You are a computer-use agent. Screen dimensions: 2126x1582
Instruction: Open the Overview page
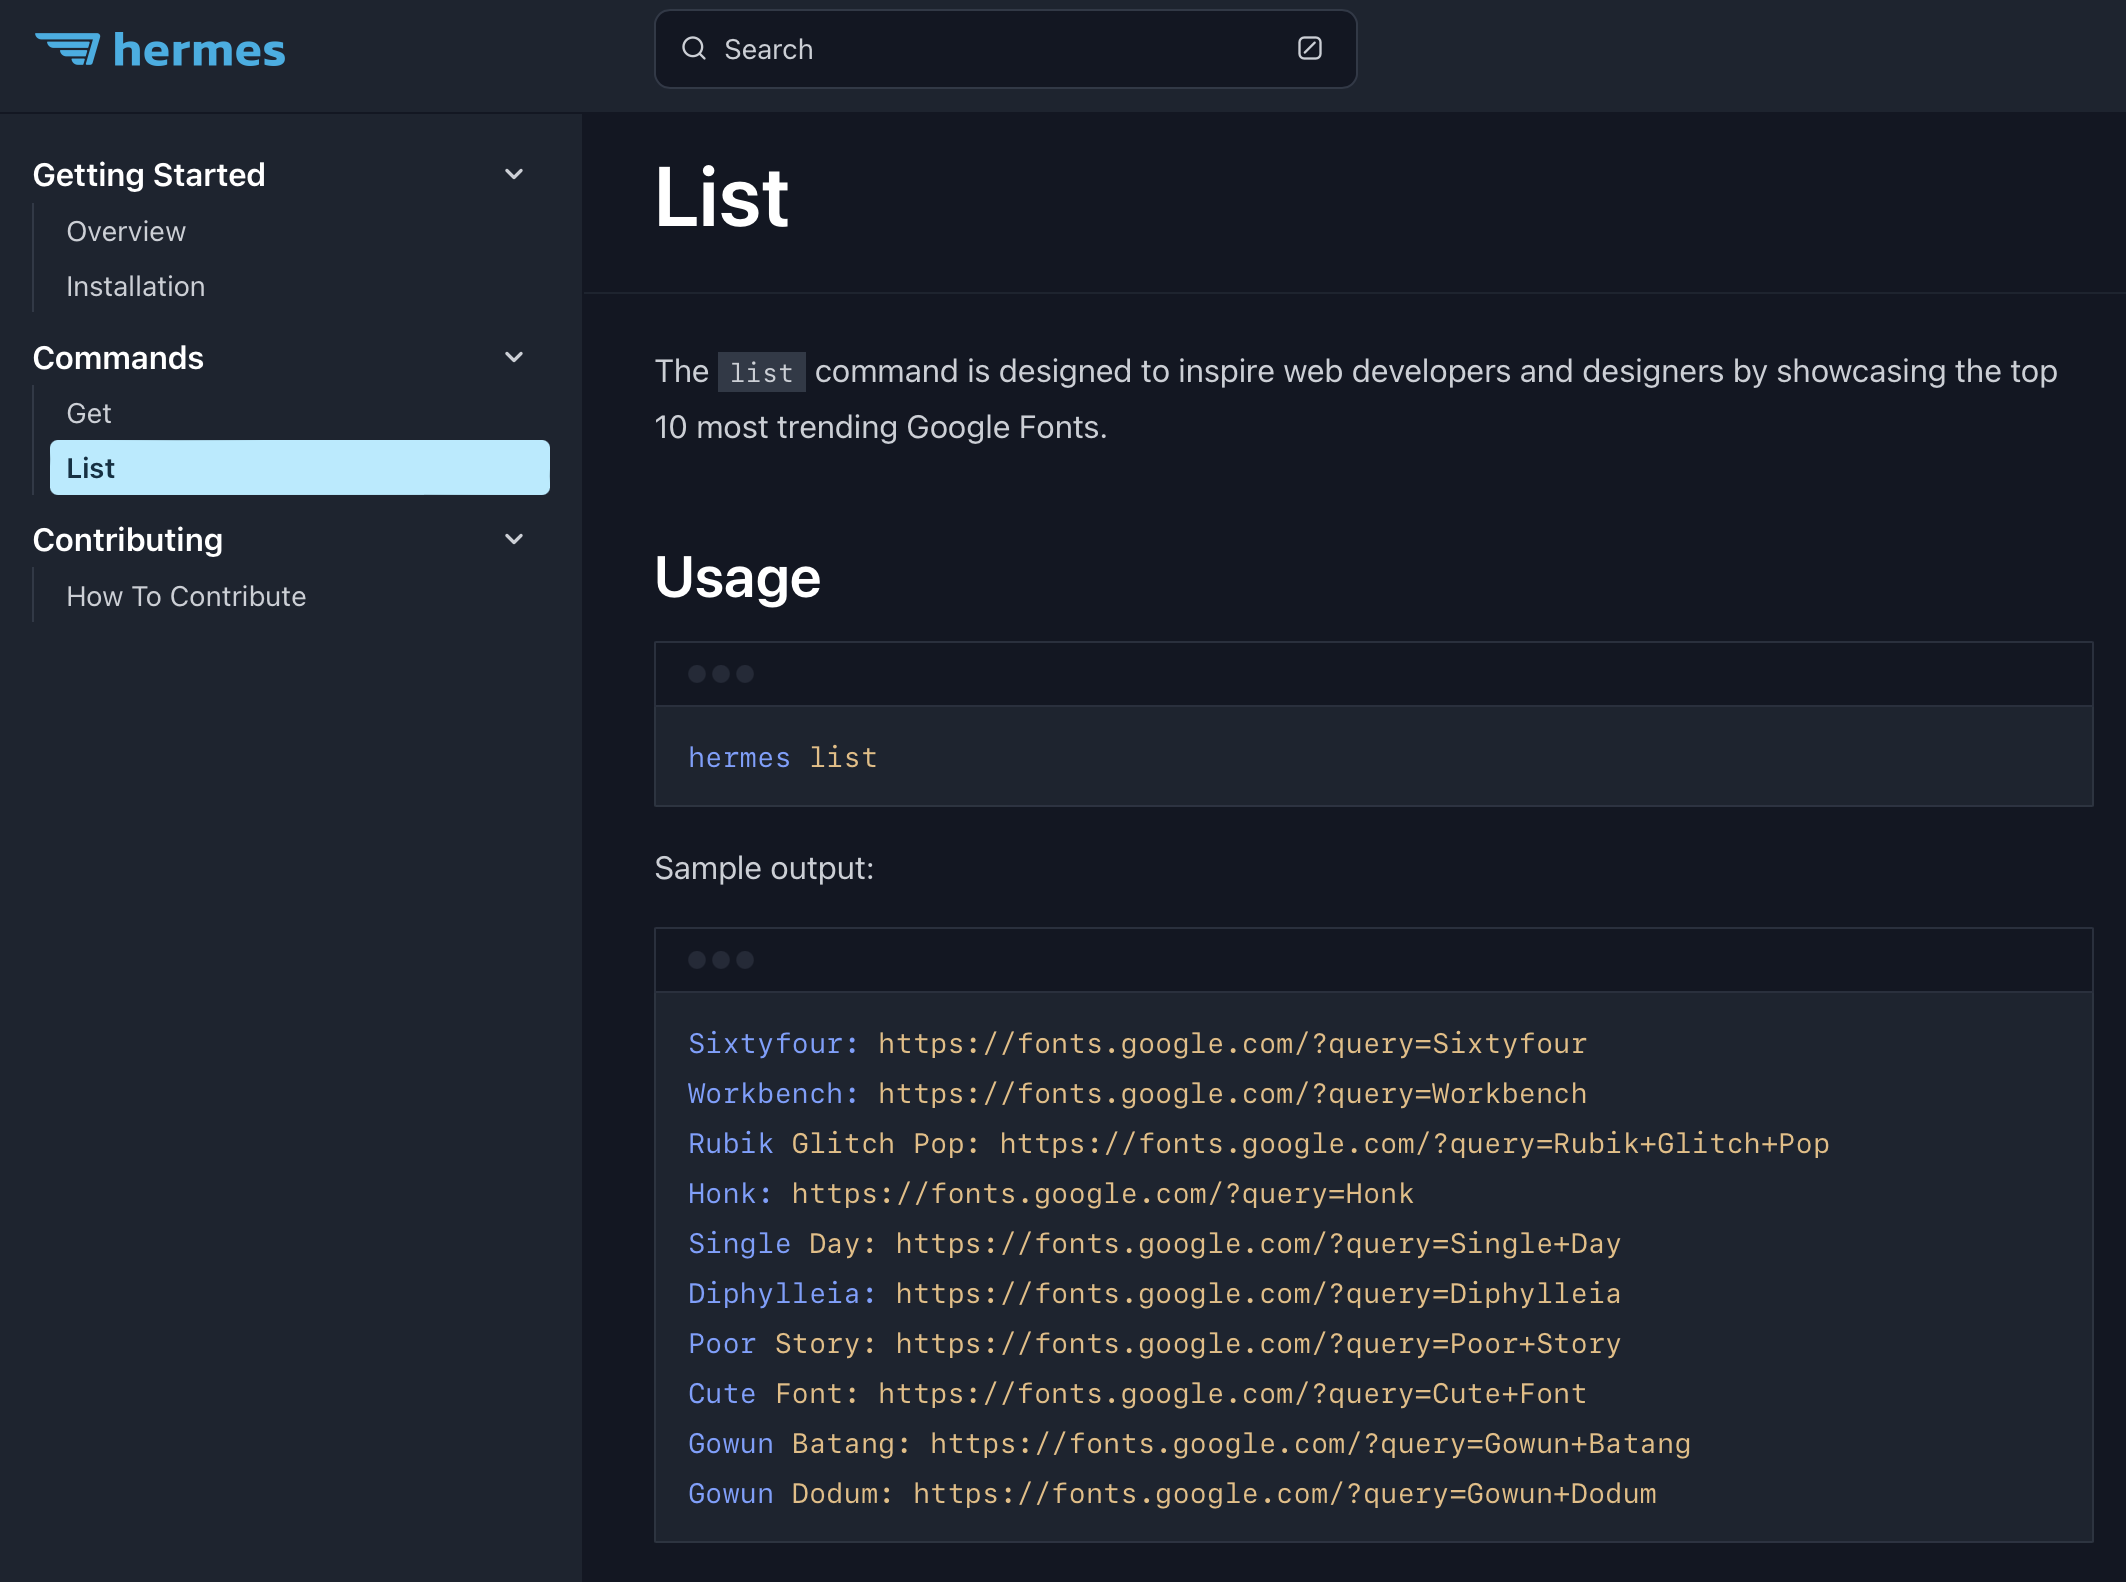click(126, 231)
